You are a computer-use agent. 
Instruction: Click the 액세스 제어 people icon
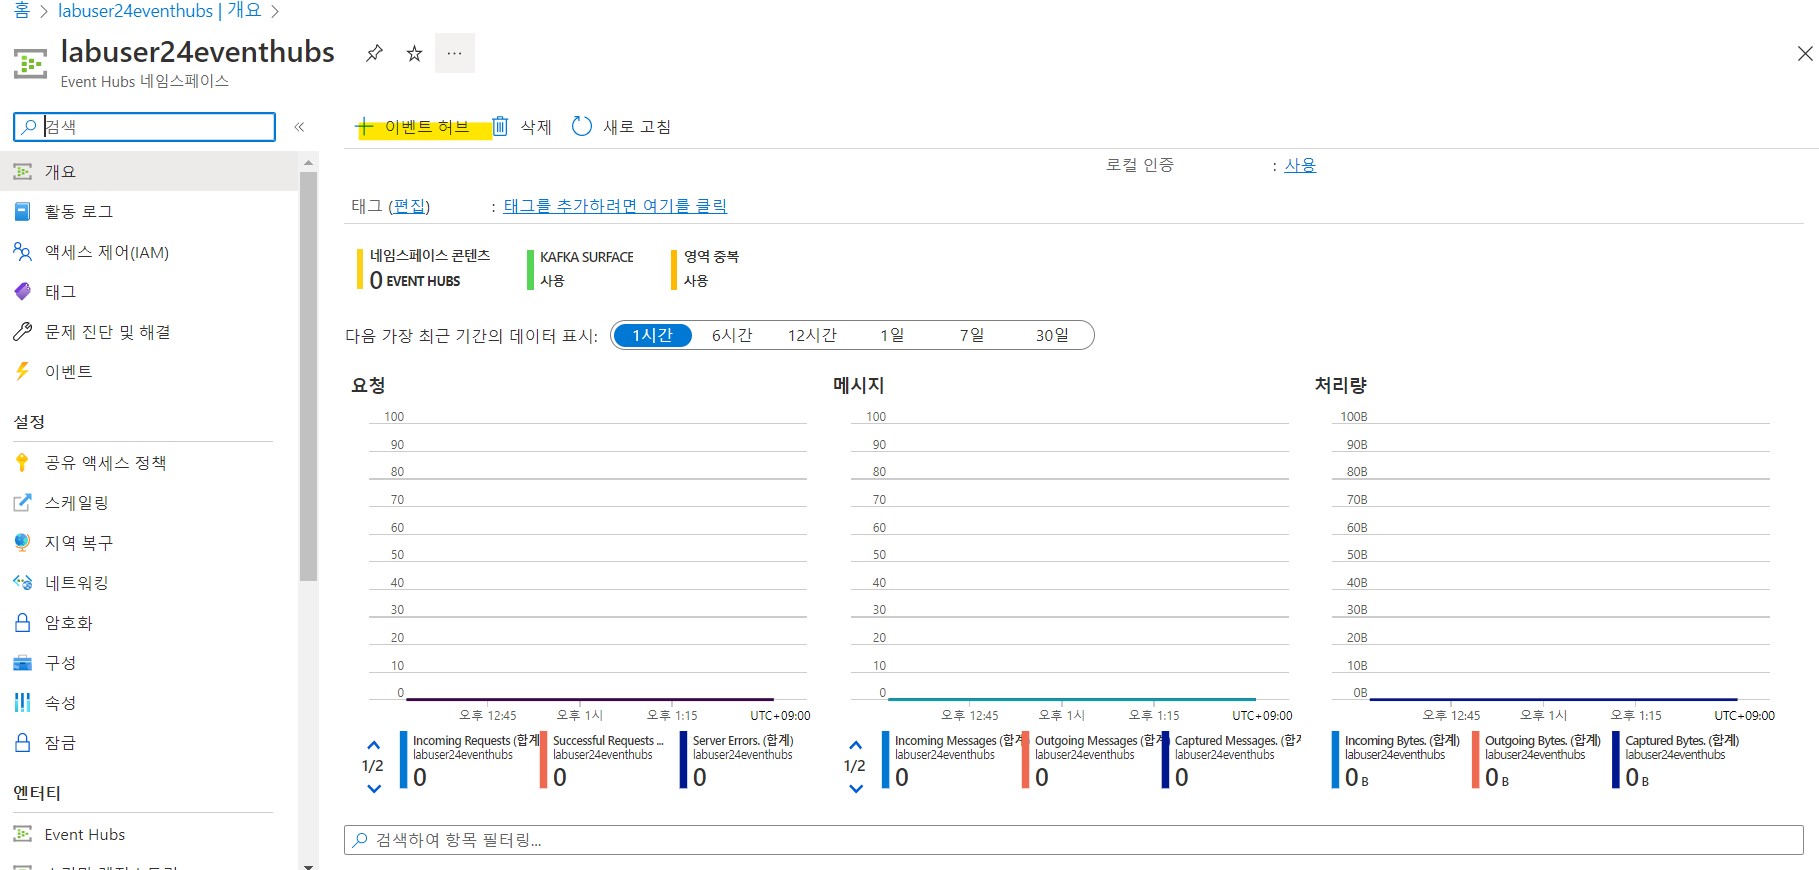22,252
